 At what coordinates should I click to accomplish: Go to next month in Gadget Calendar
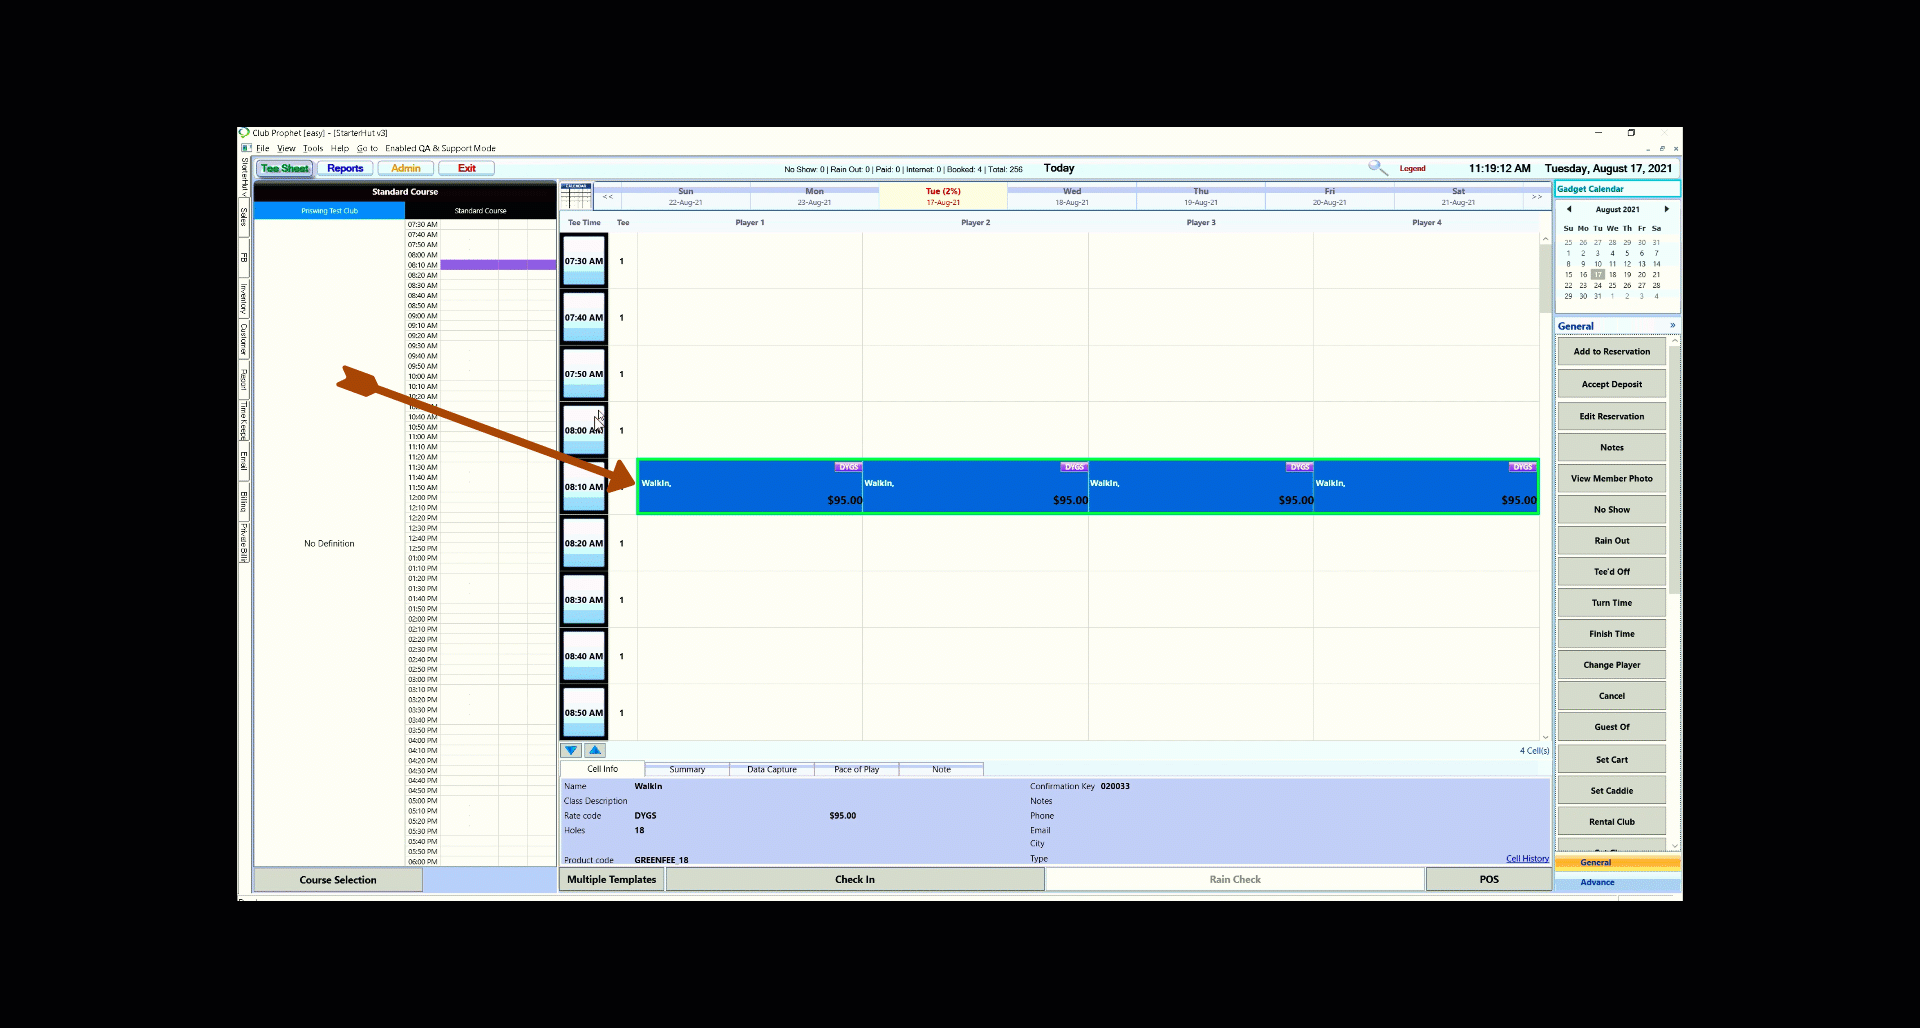pyautogui.click(x=1666, y=209)
